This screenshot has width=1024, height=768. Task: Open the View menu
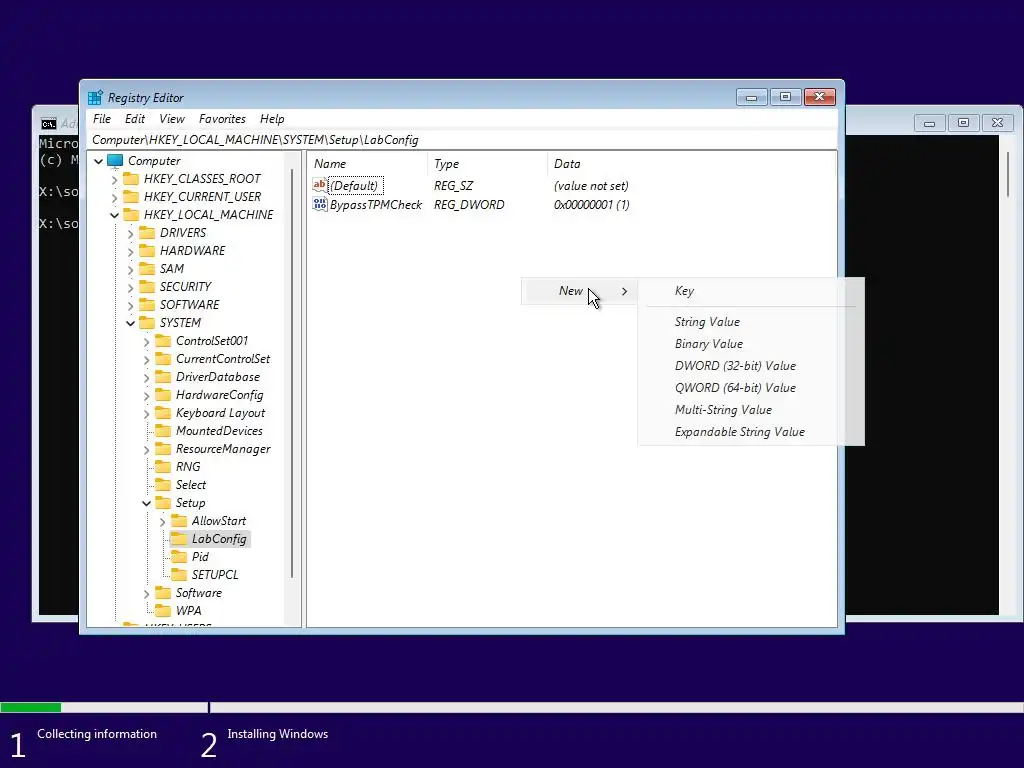(x=172, y=119)
